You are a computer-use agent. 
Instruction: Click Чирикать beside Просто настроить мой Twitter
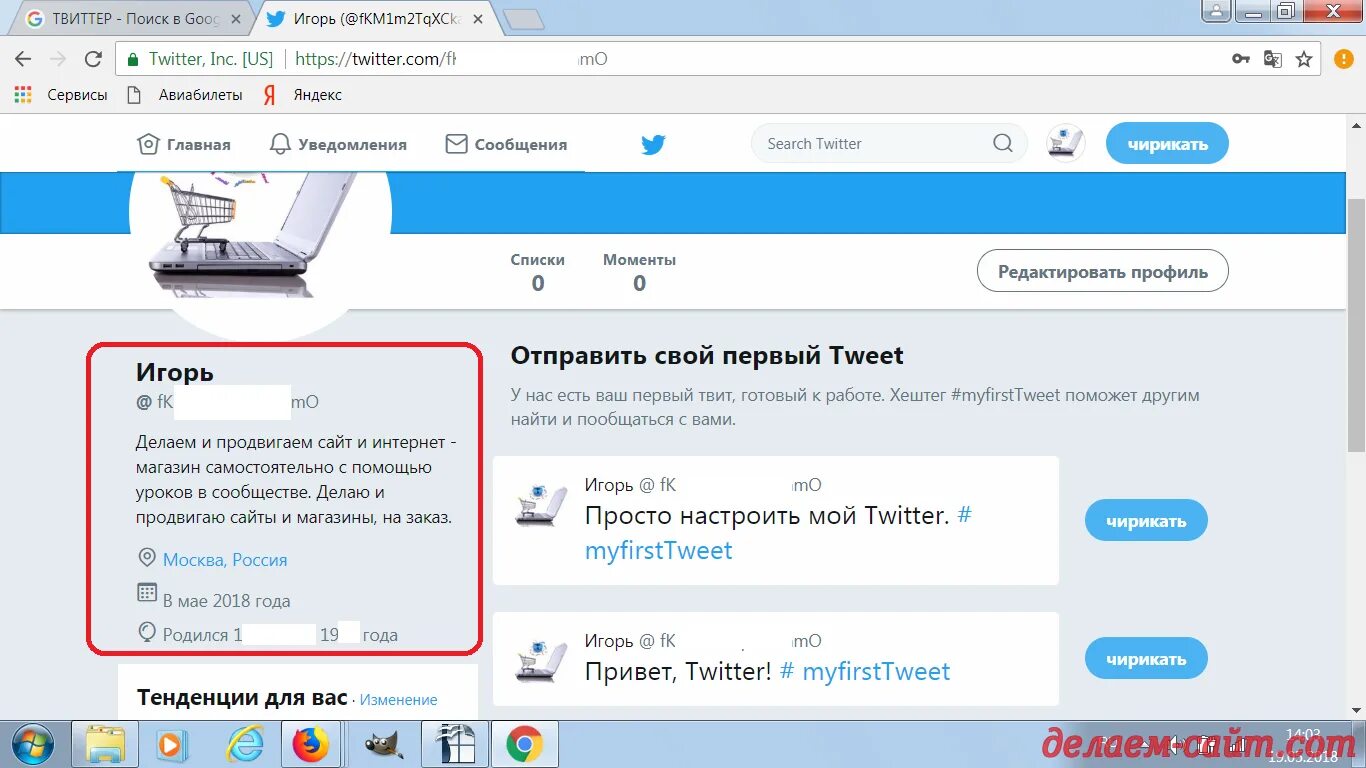coord(1146,521)
